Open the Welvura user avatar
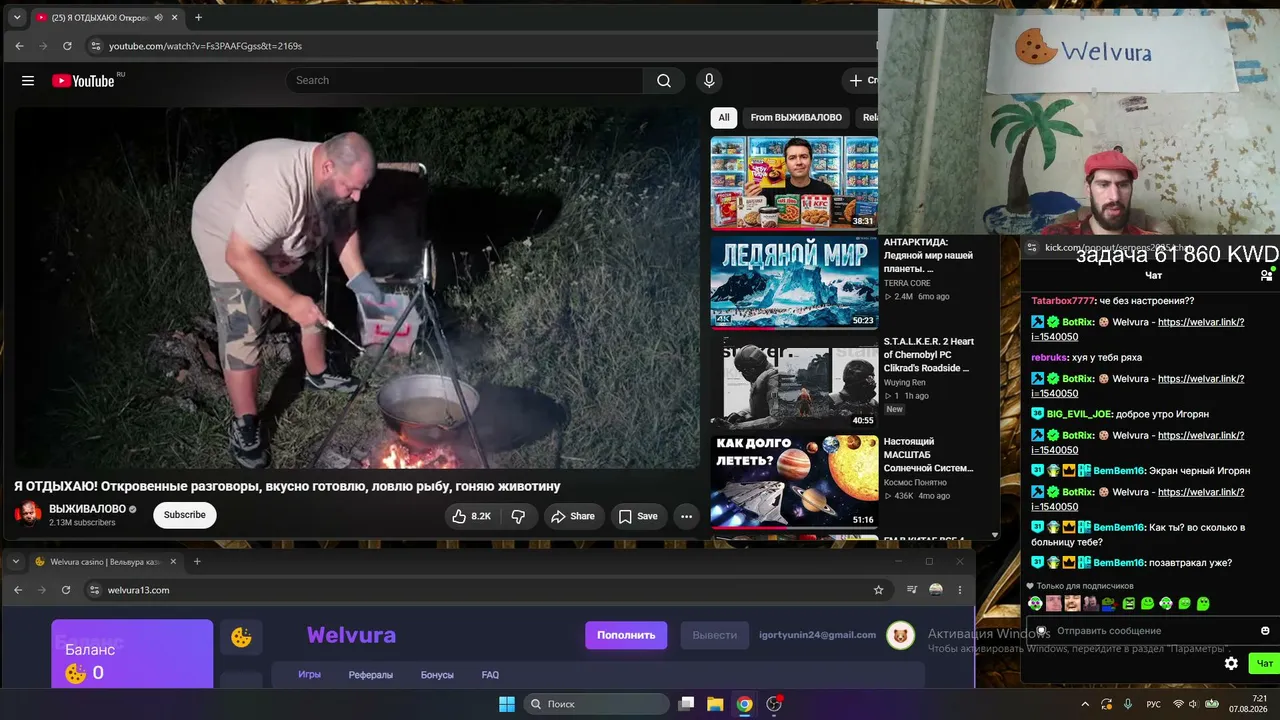Viewport: 1280px width, 720px height. click(901, 635)
